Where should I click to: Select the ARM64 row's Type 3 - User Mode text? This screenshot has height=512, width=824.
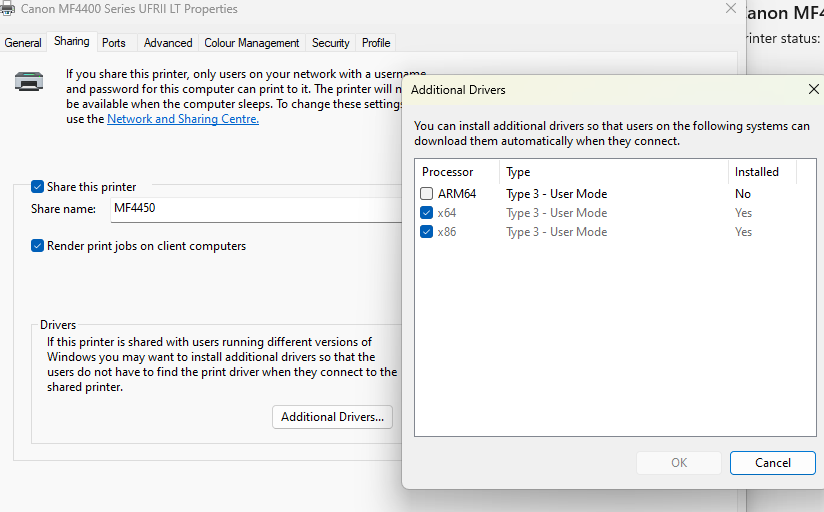pyautogui.click(x=557, y=194)
